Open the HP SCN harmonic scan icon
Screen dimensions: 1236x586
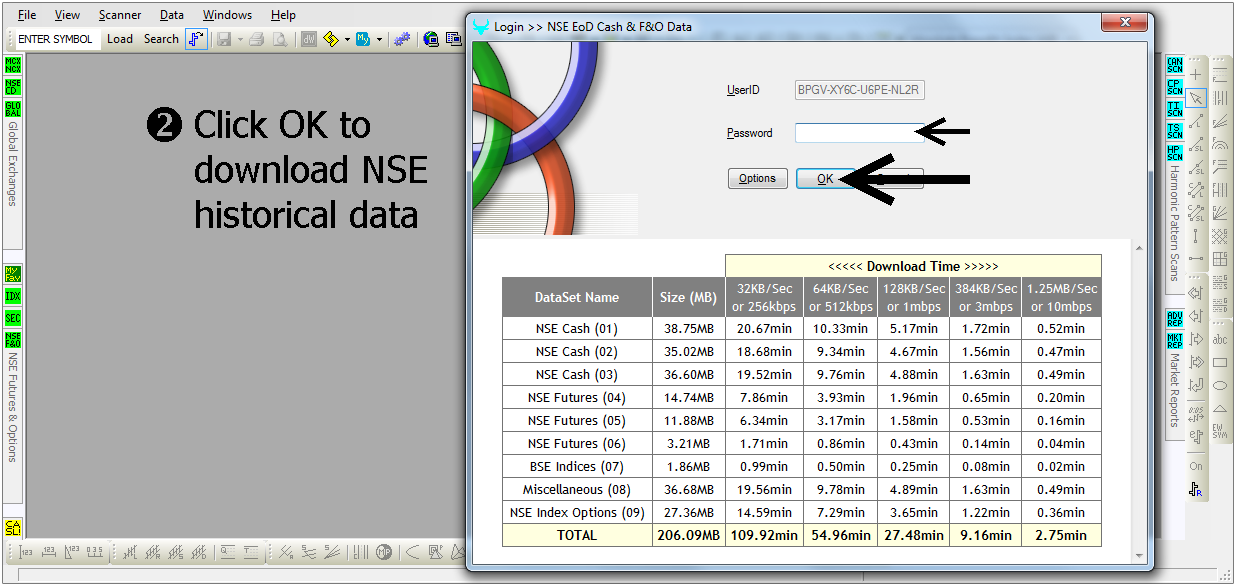pyautogui.click(x=1175, y=153)
